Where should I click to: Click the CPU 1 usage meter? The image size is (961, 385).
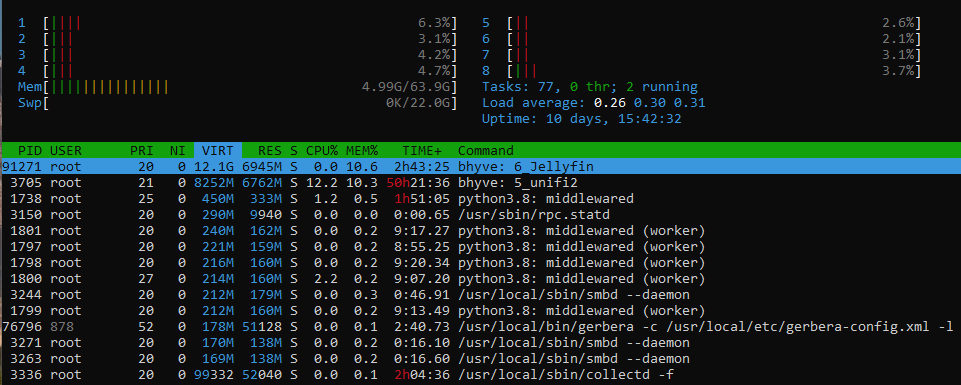tap(238, 23)
